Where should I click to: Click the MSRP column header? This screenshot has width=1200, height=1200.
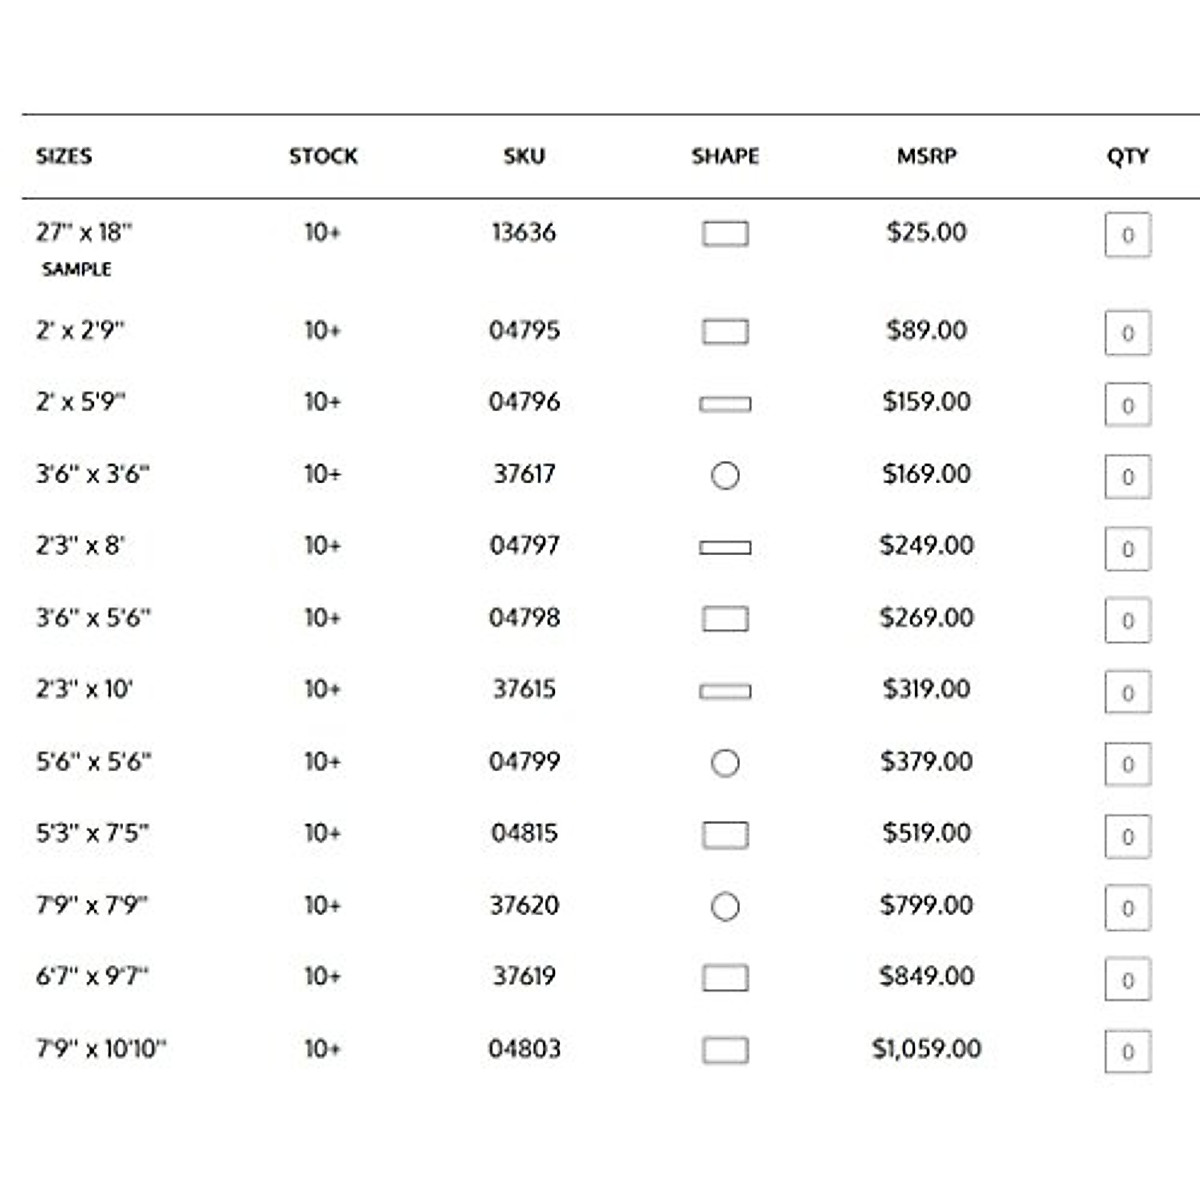pyautogui.click(x=926, y=156)
